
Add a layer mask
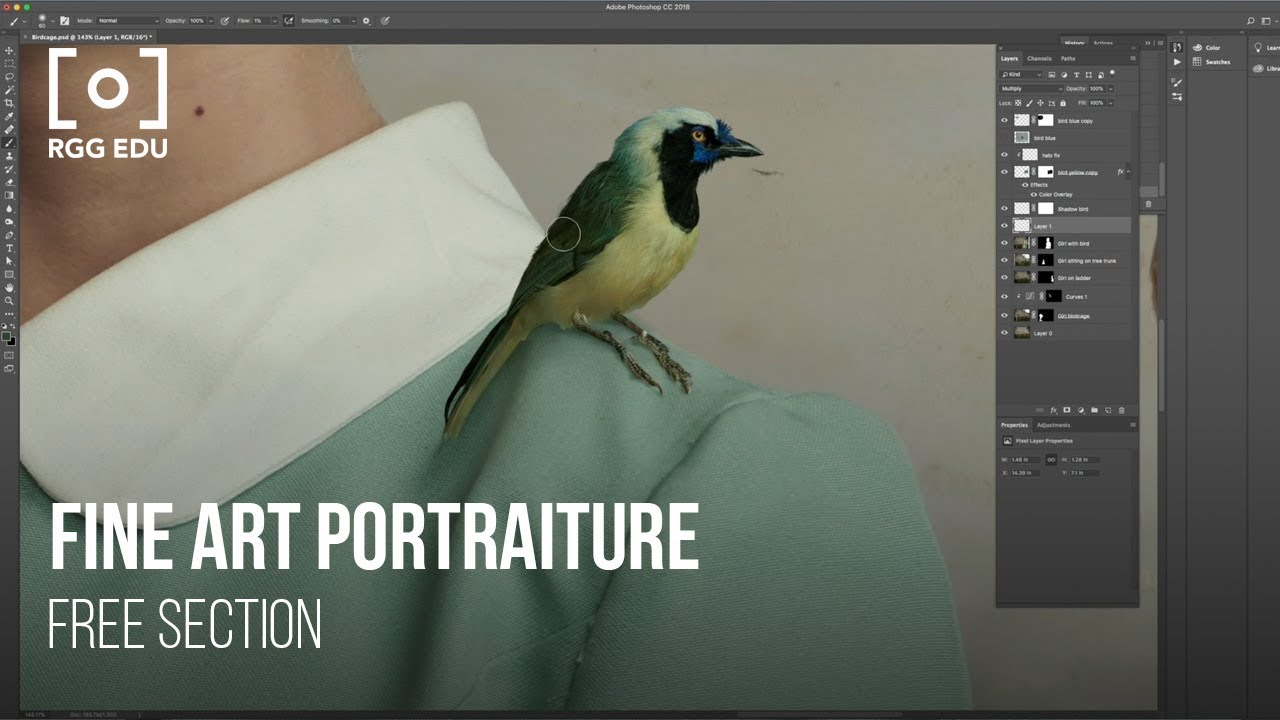1067,410
